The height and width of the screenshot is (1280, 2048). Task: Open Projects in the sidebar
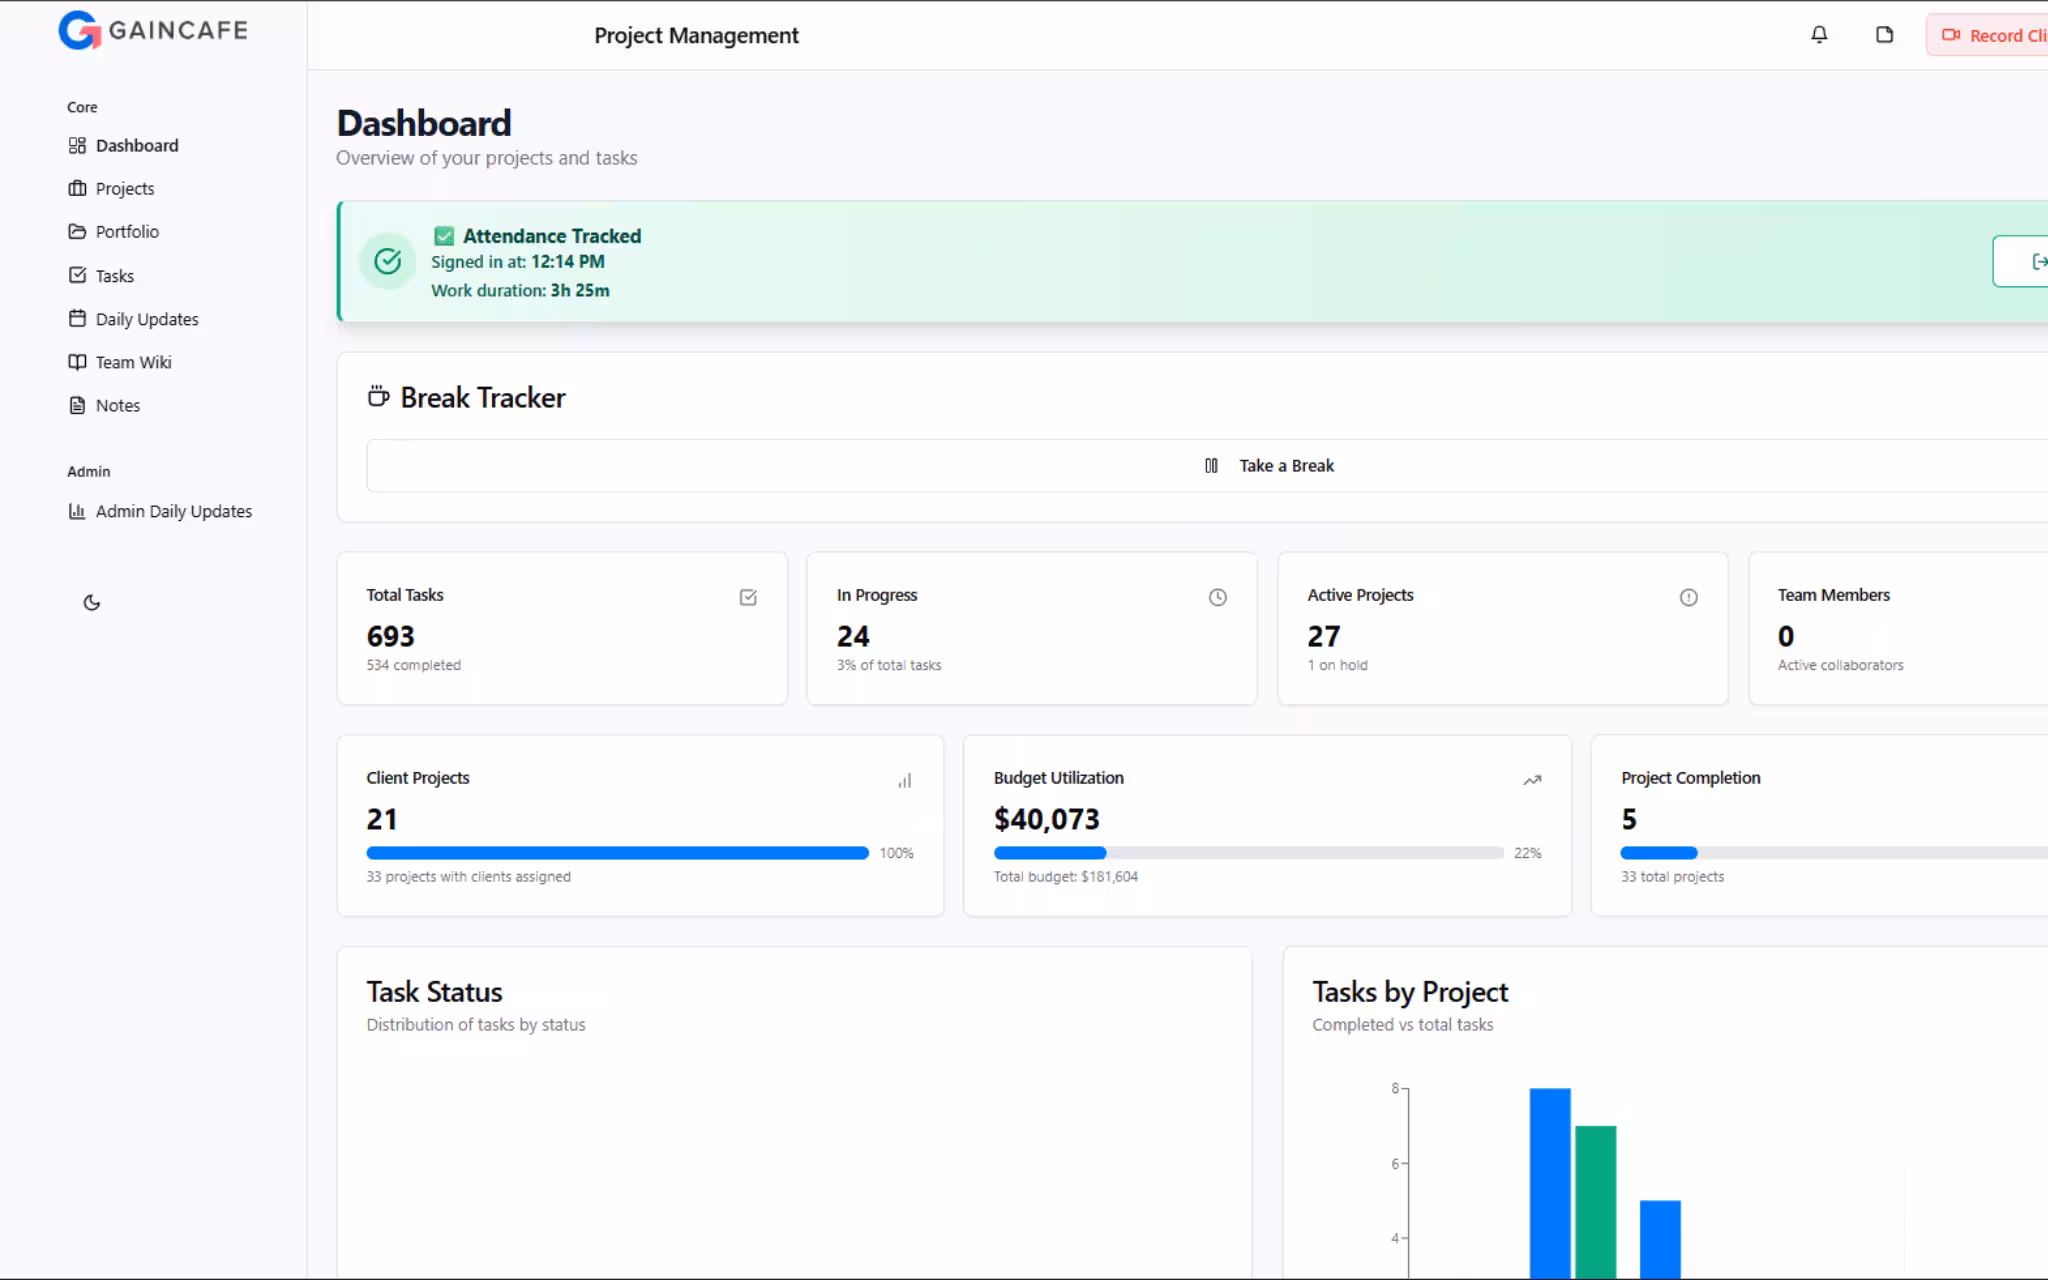tap(124, 188)
